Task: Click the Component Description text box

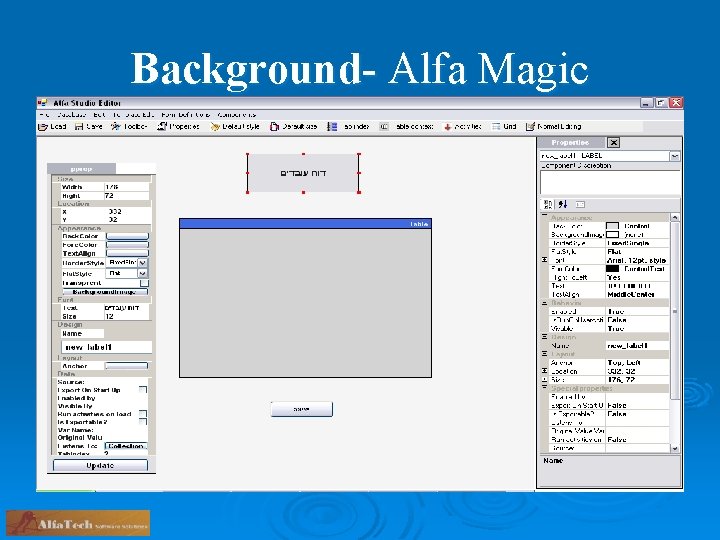Action: pos(610,182)
